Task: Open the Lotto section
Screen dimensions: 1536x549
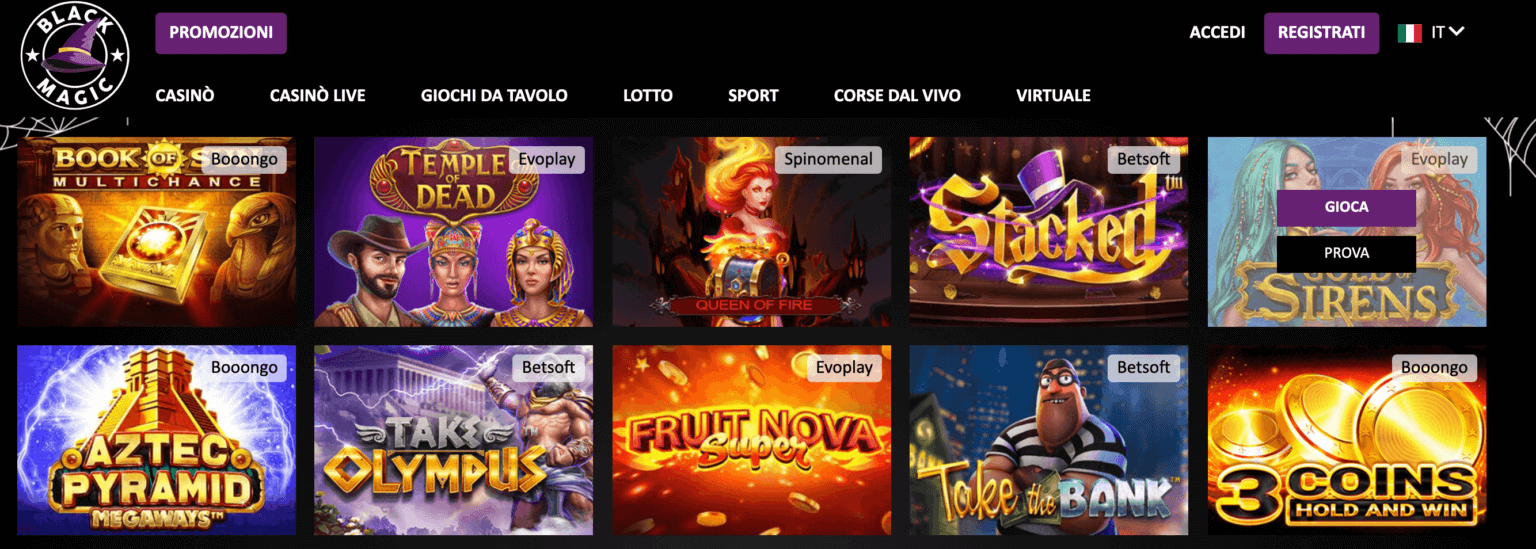Action: (648, 96)
